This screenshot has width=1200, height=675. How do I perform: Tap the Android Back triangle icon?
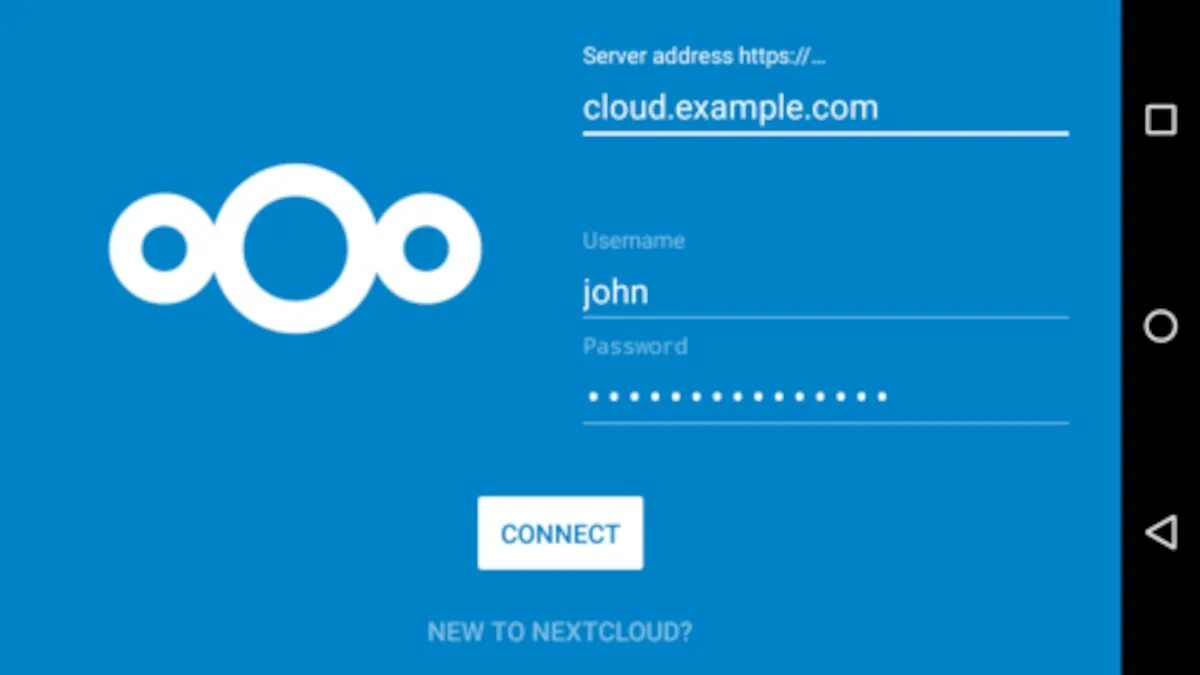[1160, 533]
